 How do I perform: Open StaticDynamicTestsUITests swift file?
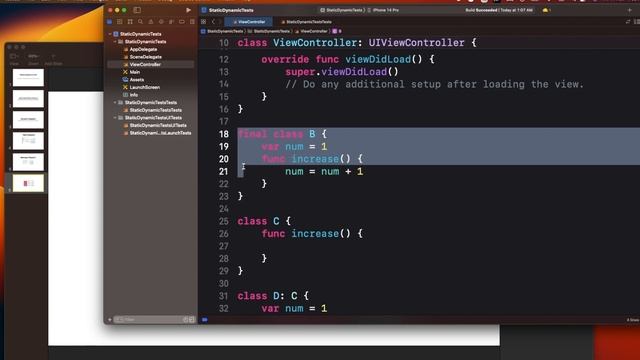click(158, 125)
